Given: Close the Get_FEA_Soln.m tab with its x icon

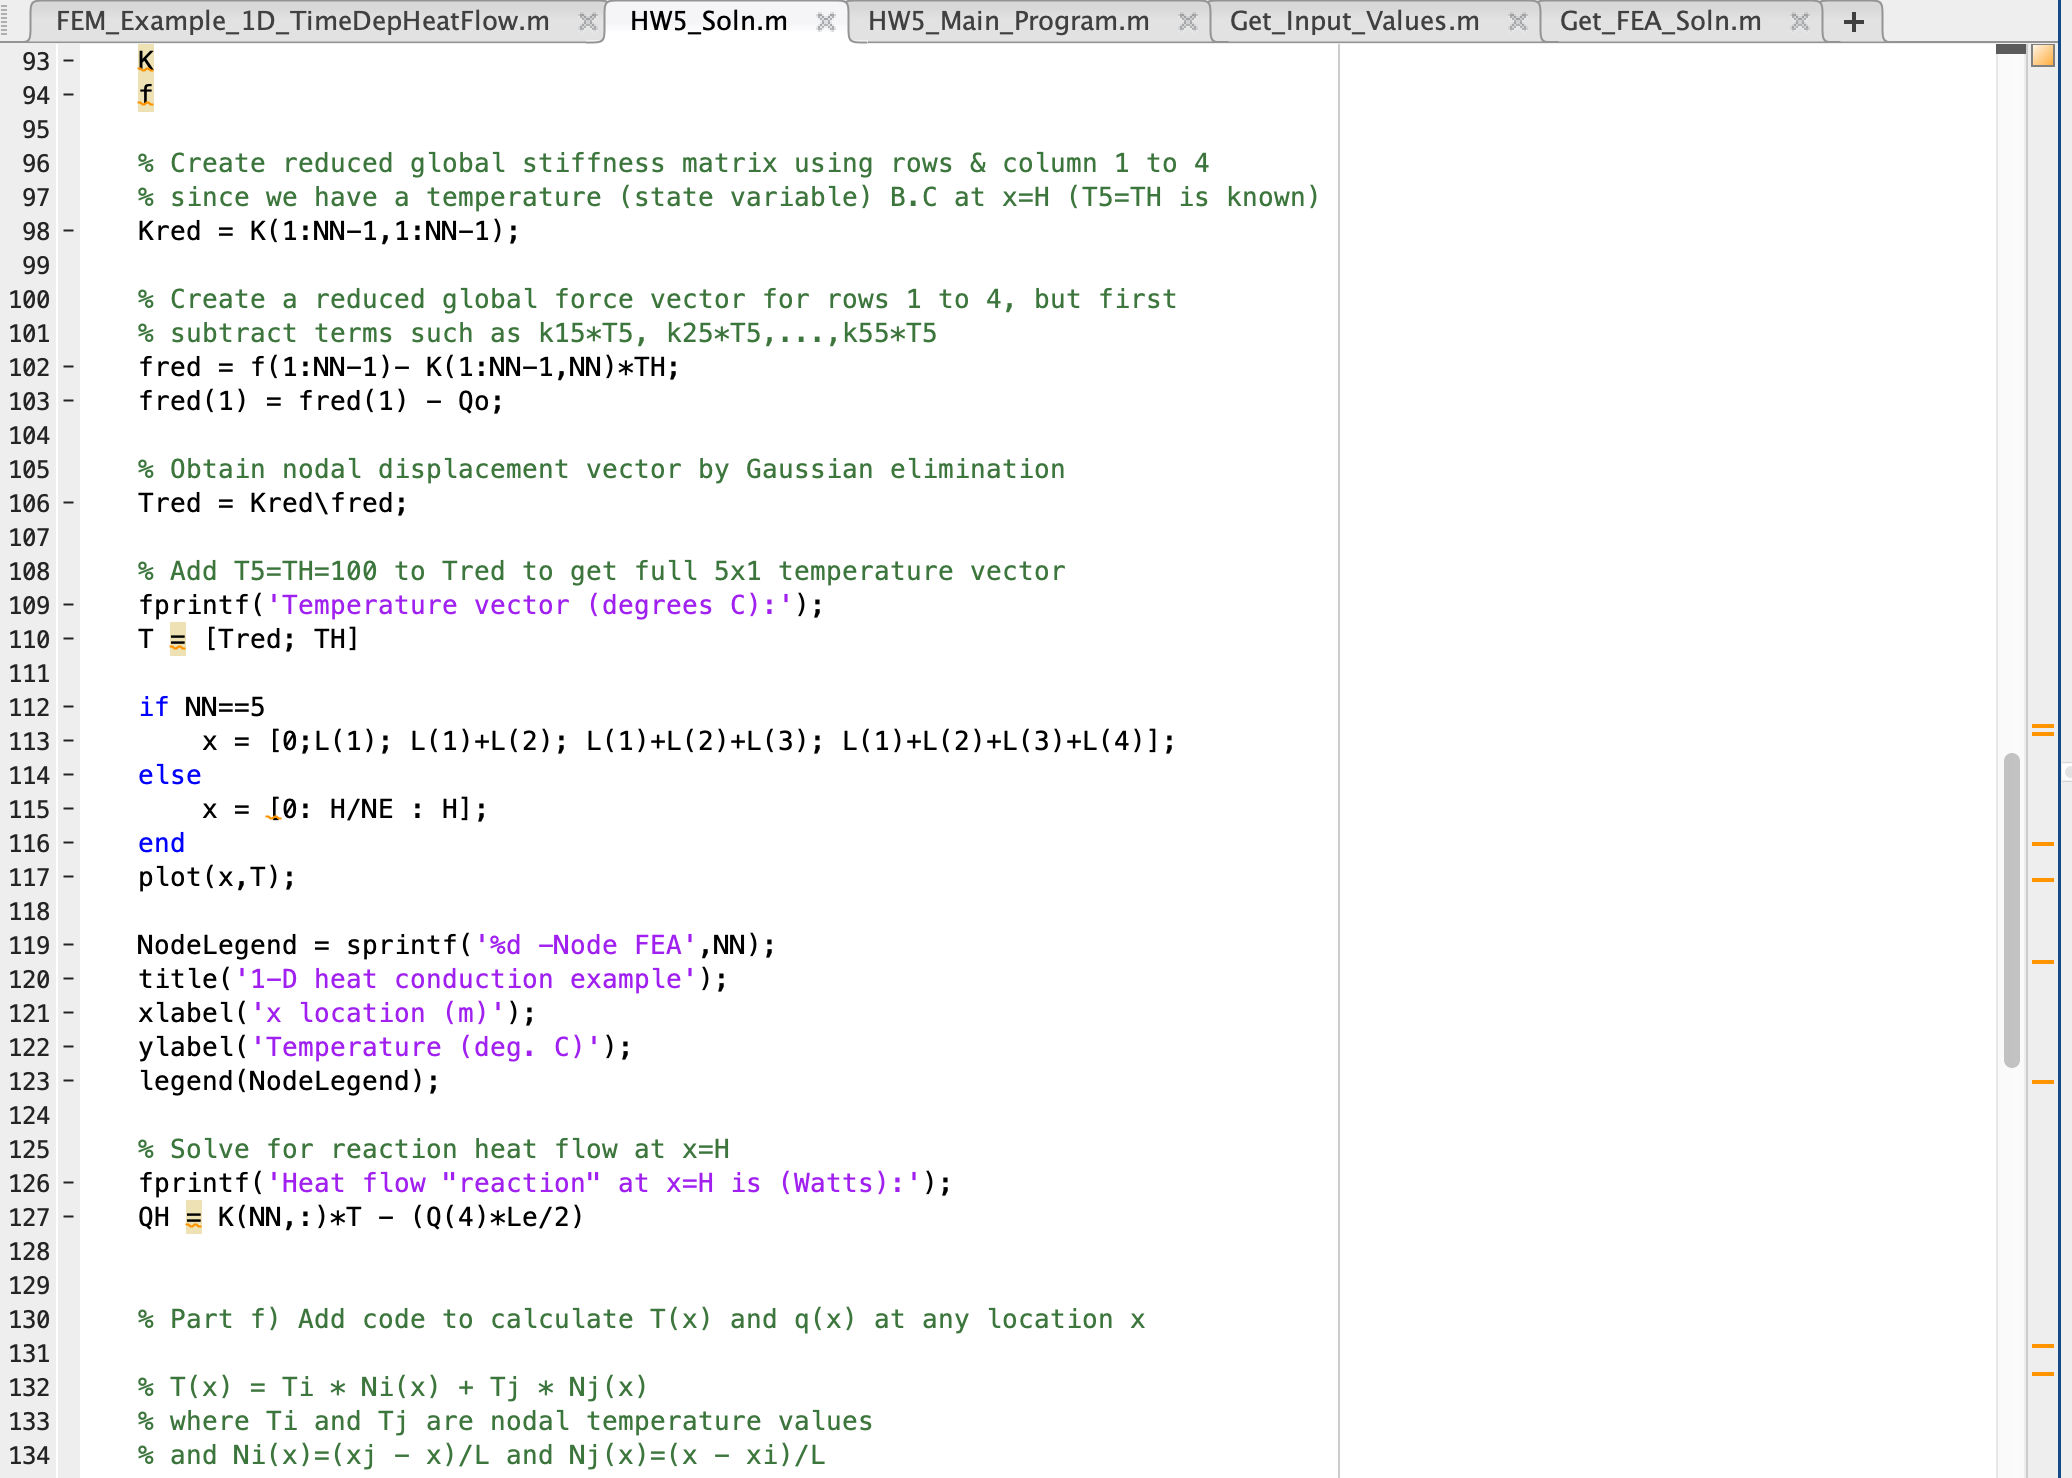Looking at the screenshot, I should pos(1800,20).
